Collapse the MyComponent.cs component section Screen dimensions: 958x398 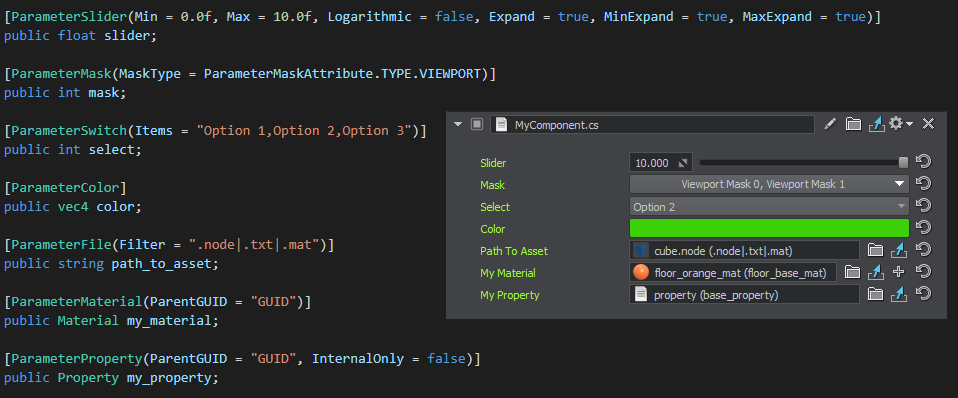[x=458, y=125]
